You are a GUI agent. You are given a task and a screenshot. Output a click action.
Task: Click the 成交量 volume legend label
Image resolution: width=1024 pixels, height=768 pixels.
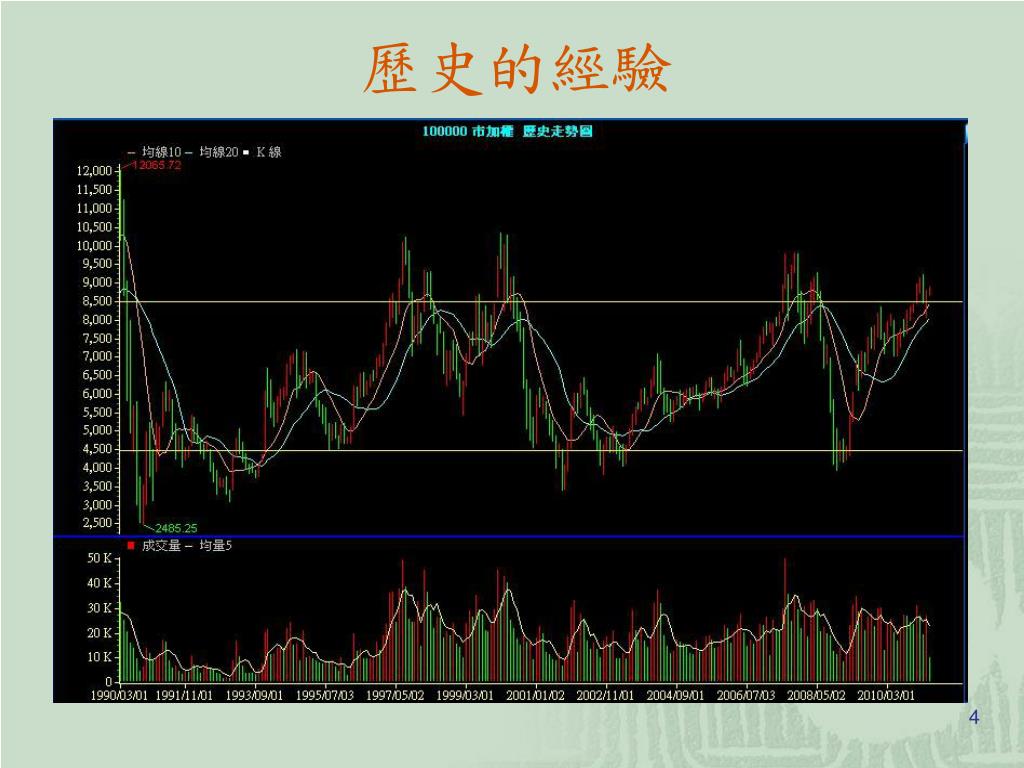click(161, 545)
